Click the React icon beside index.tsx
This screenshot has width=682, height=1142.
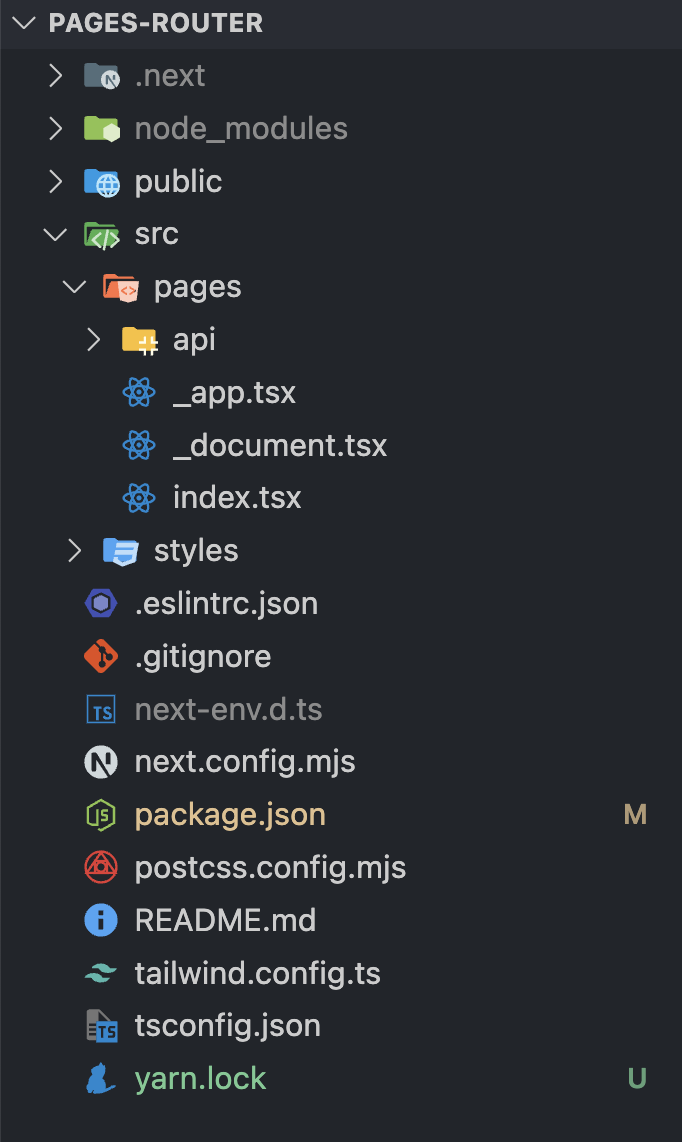point(139,498)
